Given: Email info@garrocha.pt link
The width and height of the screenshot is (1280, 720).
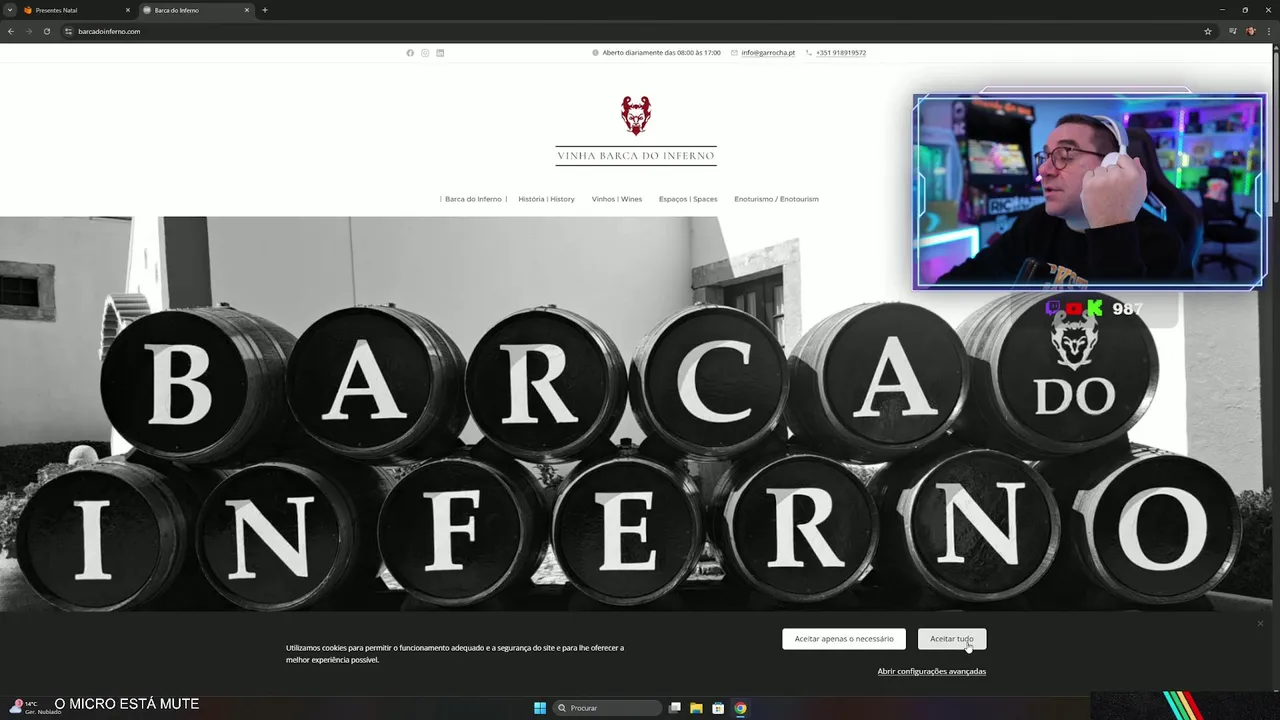Looking at the screenshot, I should click(x=768, y=53).
